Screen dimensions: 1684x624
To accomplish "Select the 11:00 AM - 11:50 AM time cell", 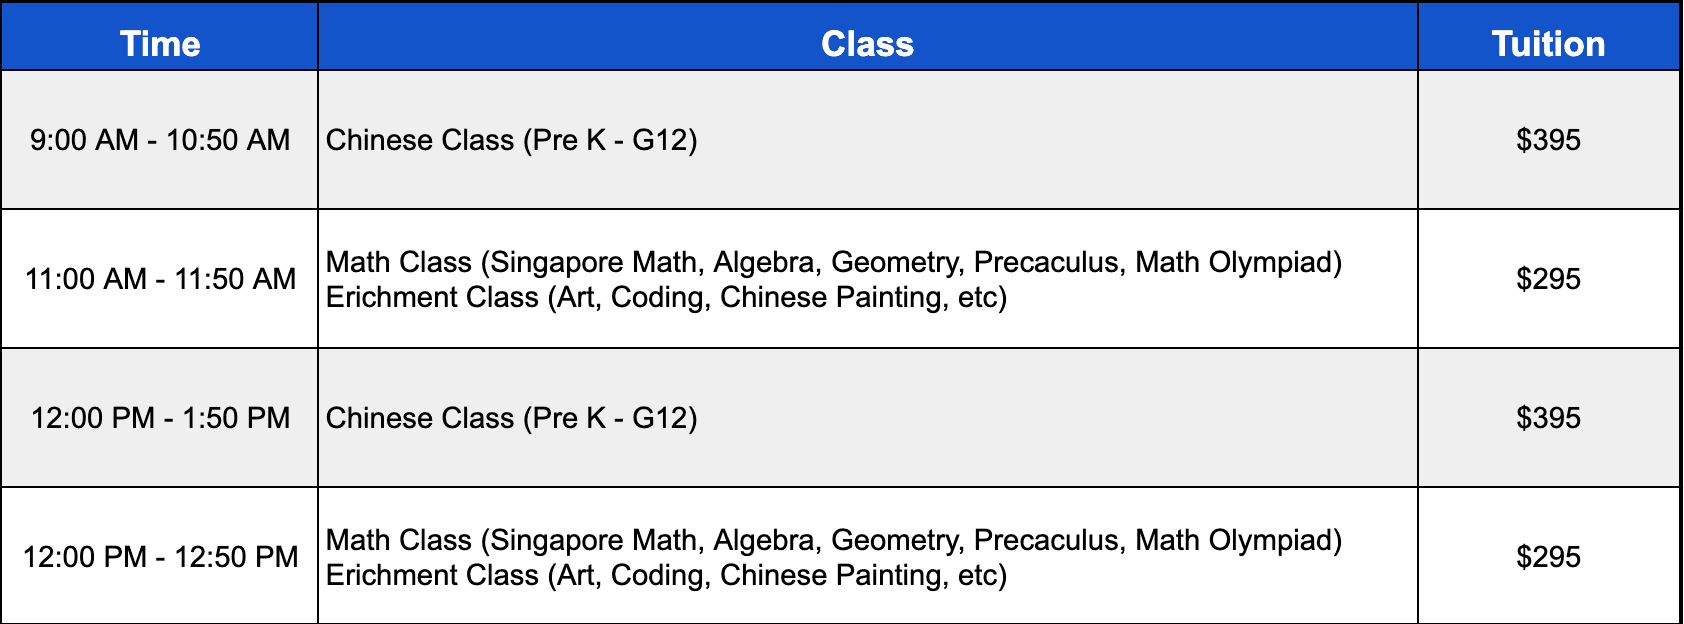I will click(x=160, y=279).
